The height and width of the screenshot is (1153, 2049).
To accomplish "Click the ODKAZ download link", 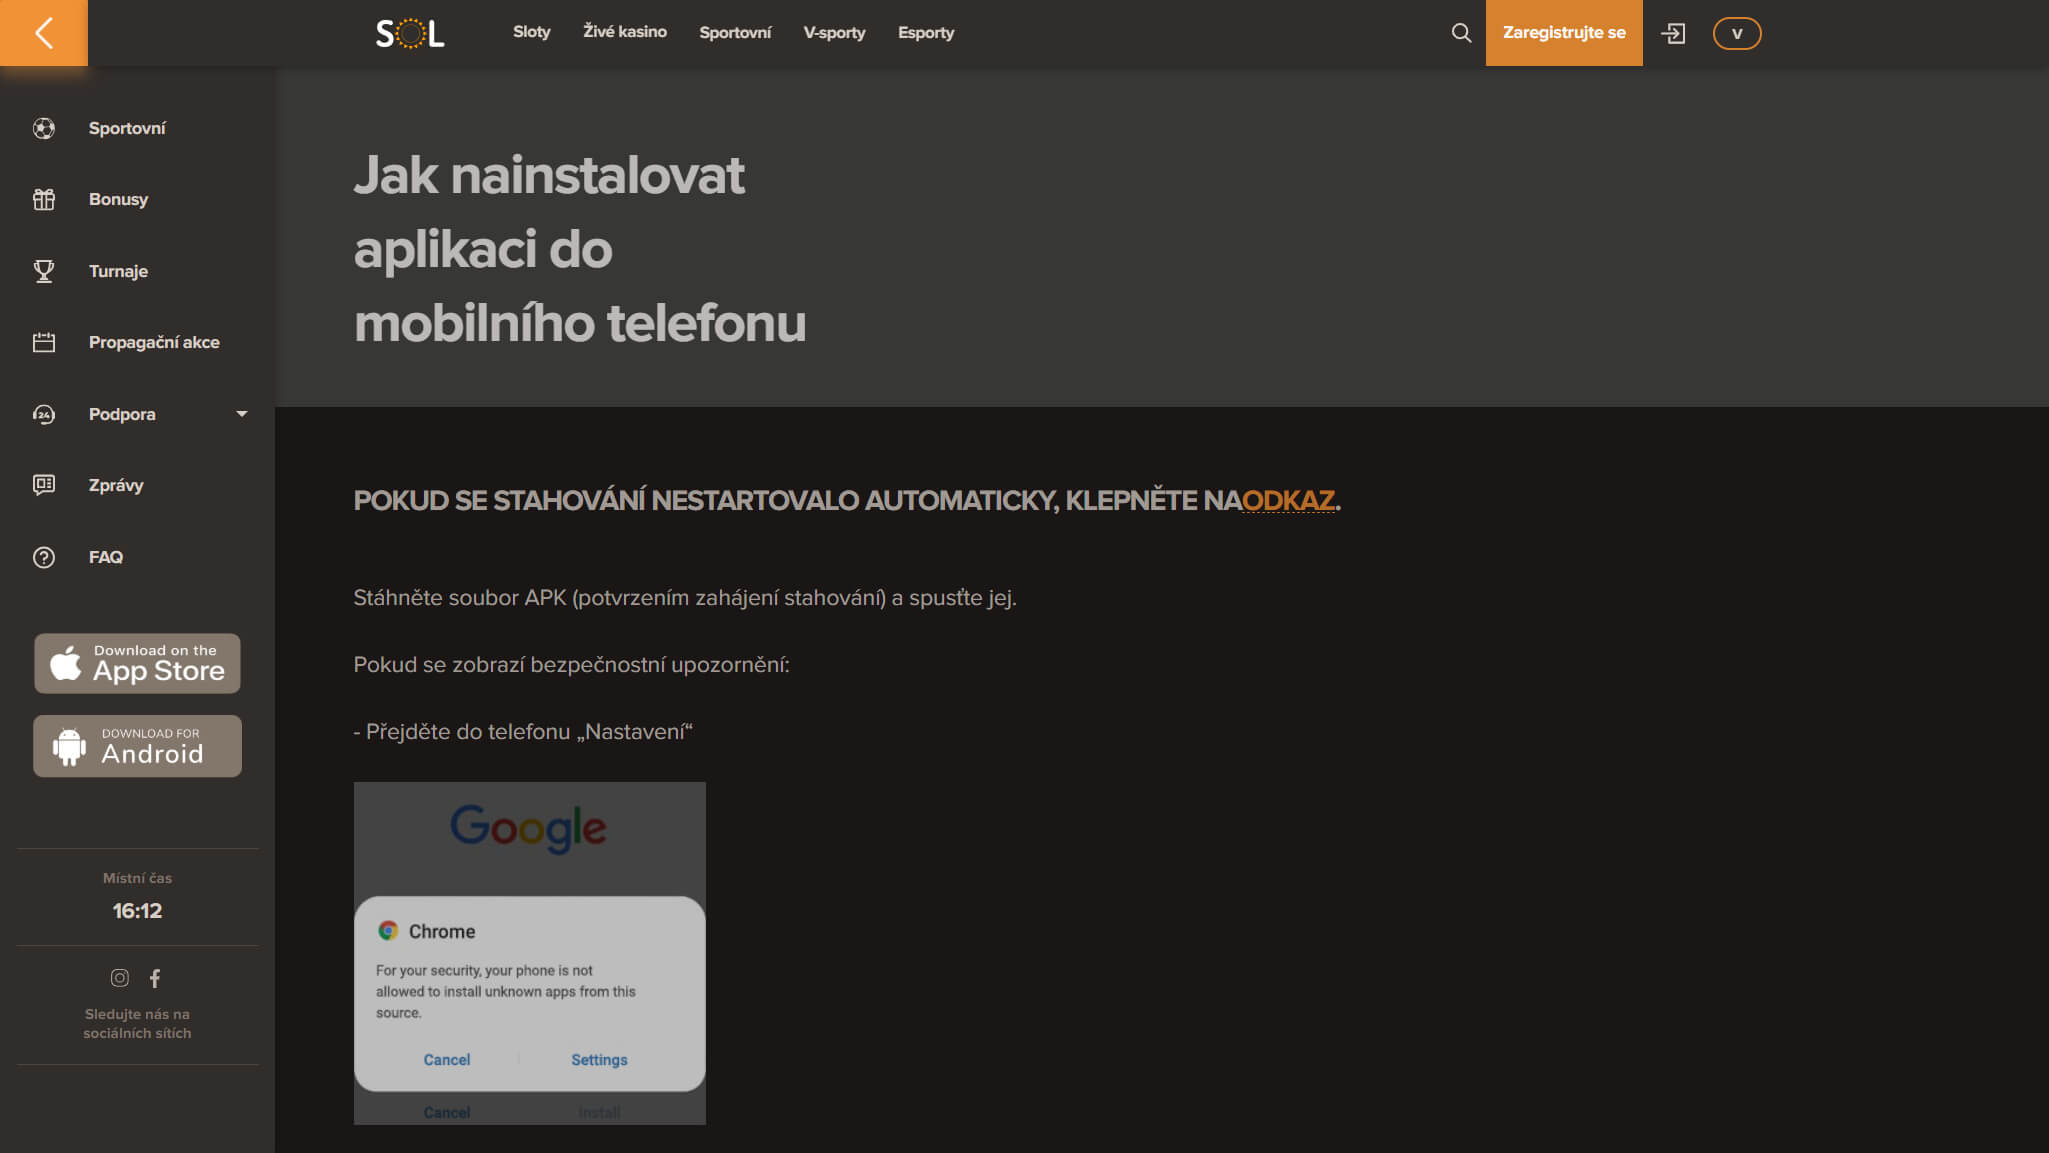I will 1288,500.
